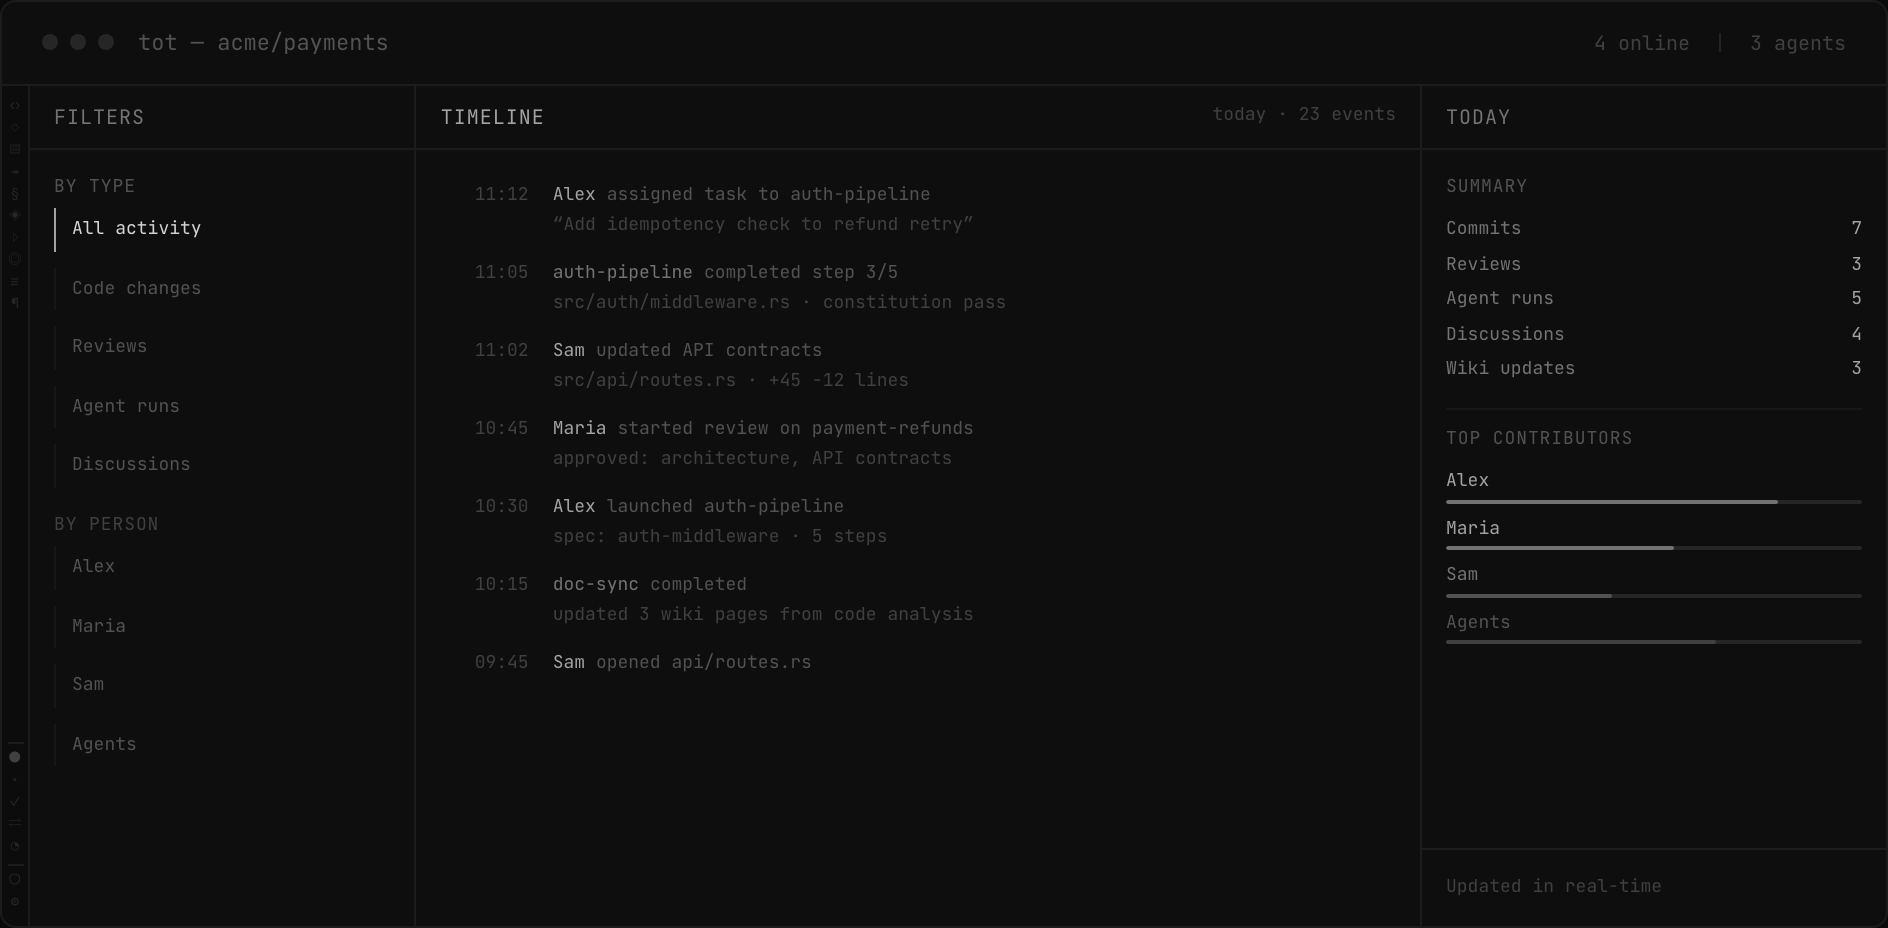Open the 10:45 'Maria started review on payment-refunds' event
This screenshot has height=928, width=1888.
point(763,429)
